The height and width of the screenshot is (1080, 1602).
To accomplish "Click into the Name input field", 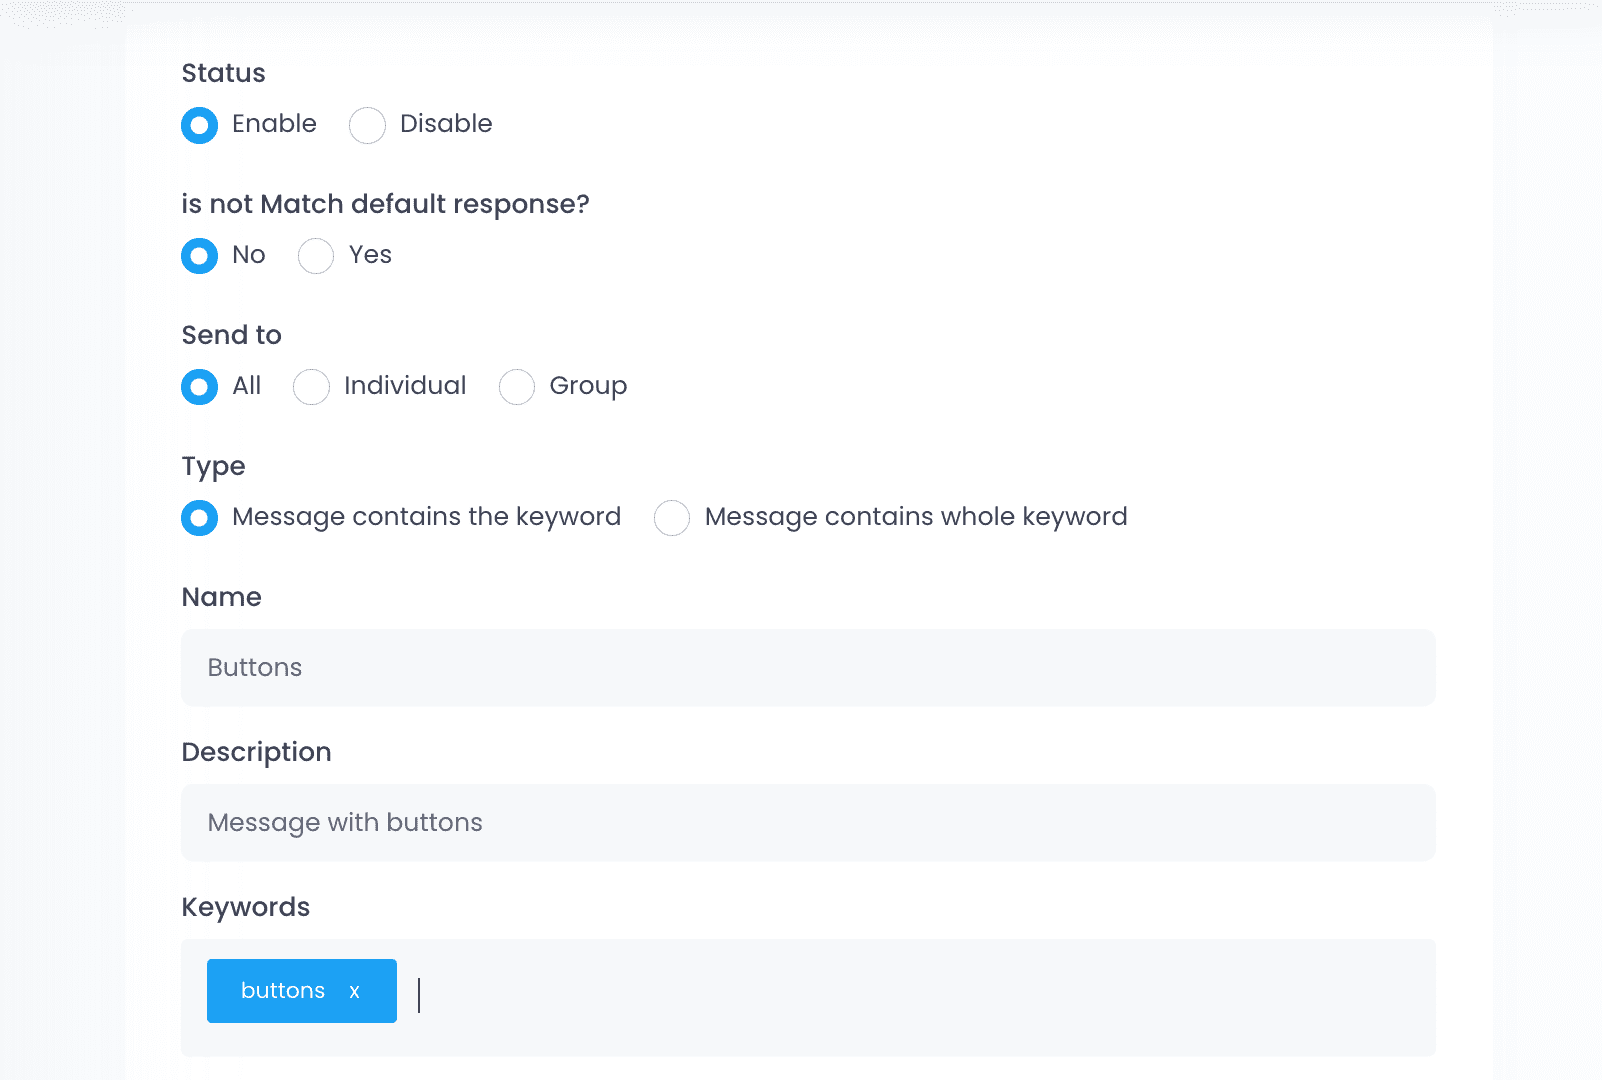I will pos(808,668).
